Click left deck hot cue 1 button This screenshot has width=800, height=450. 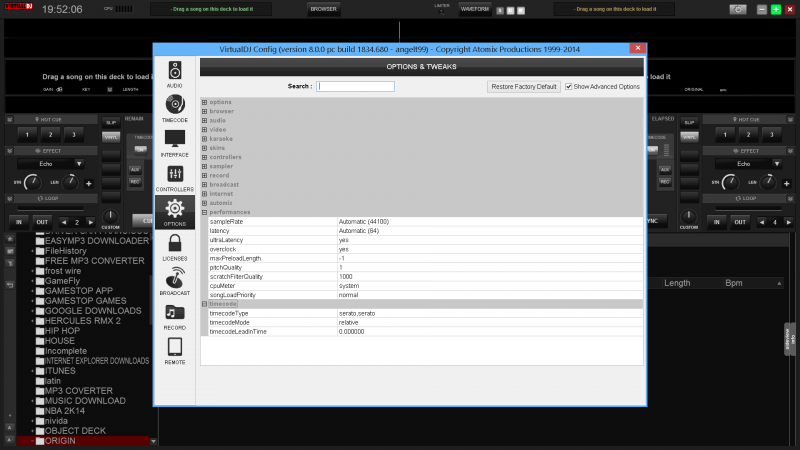tap(28, 135)
